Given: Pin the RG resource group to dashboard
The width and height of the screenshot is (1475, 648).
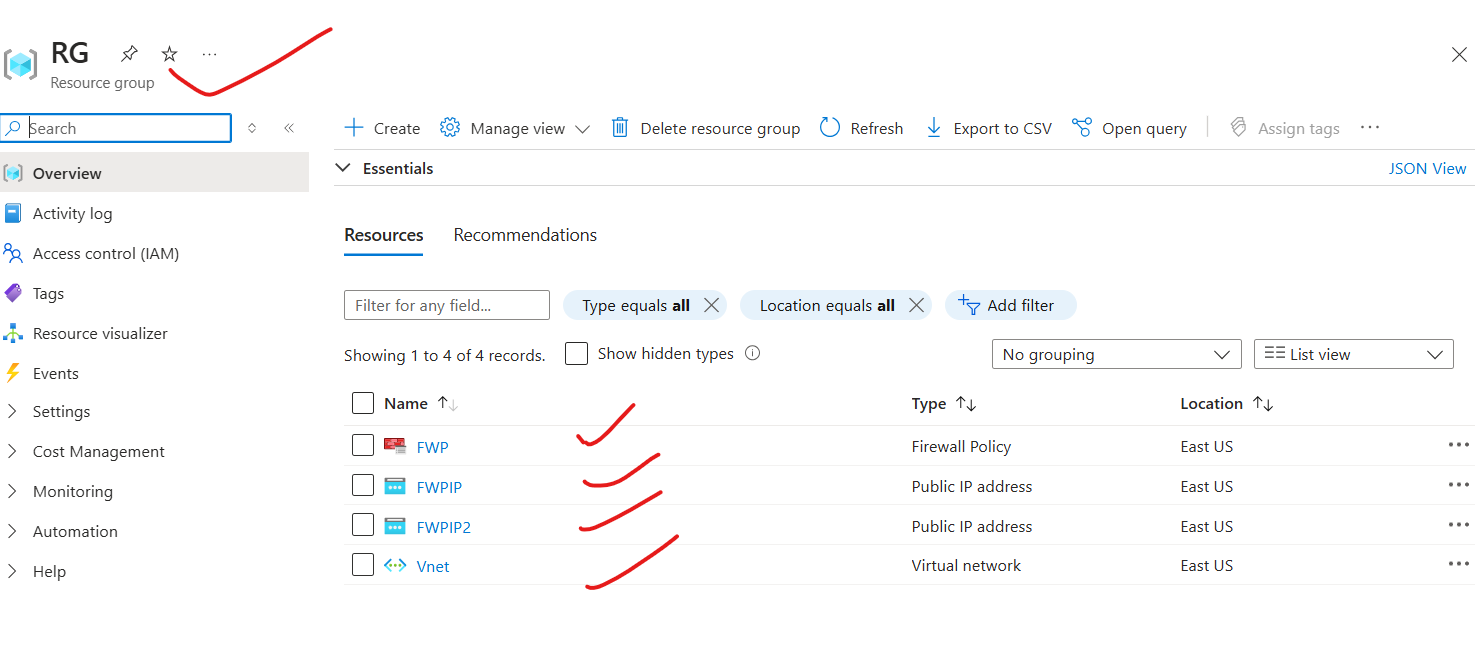Looking at the screenshot, I should pos(130,54).
